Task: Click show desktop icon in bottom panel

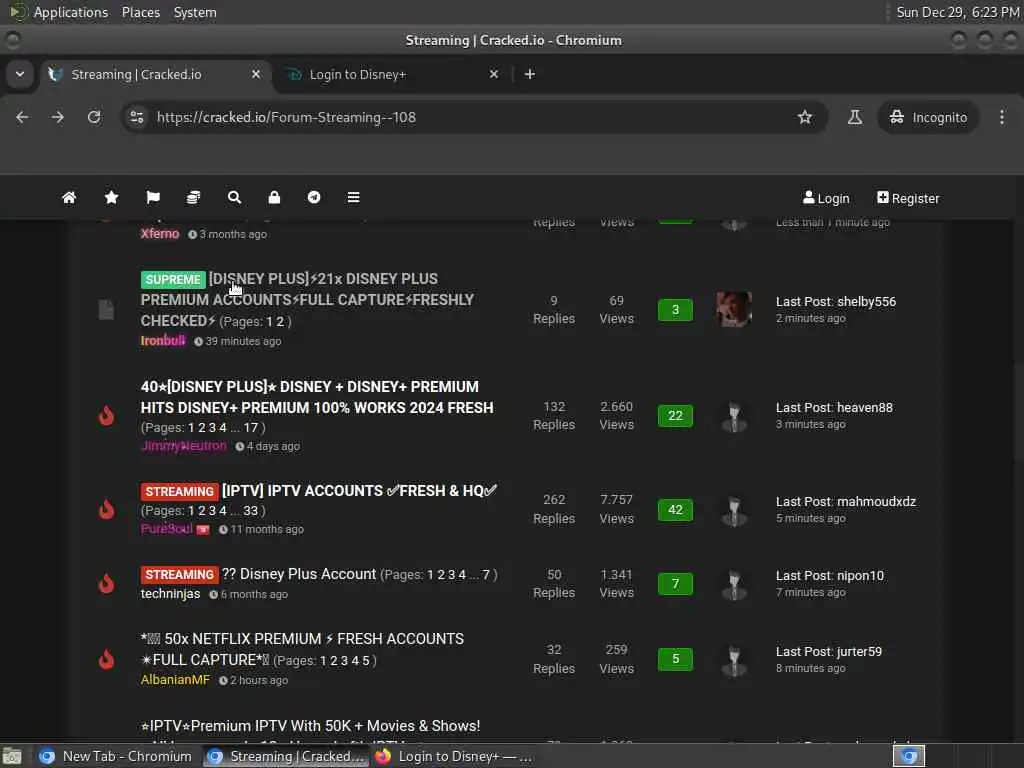Action: click(x=12, y=756)
